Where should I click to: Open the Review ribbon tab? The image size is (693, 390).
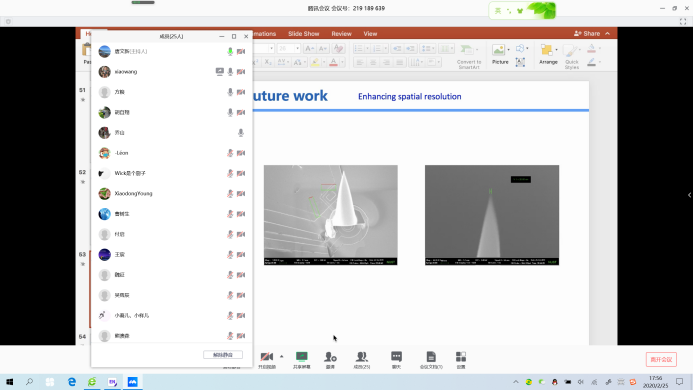341,34
